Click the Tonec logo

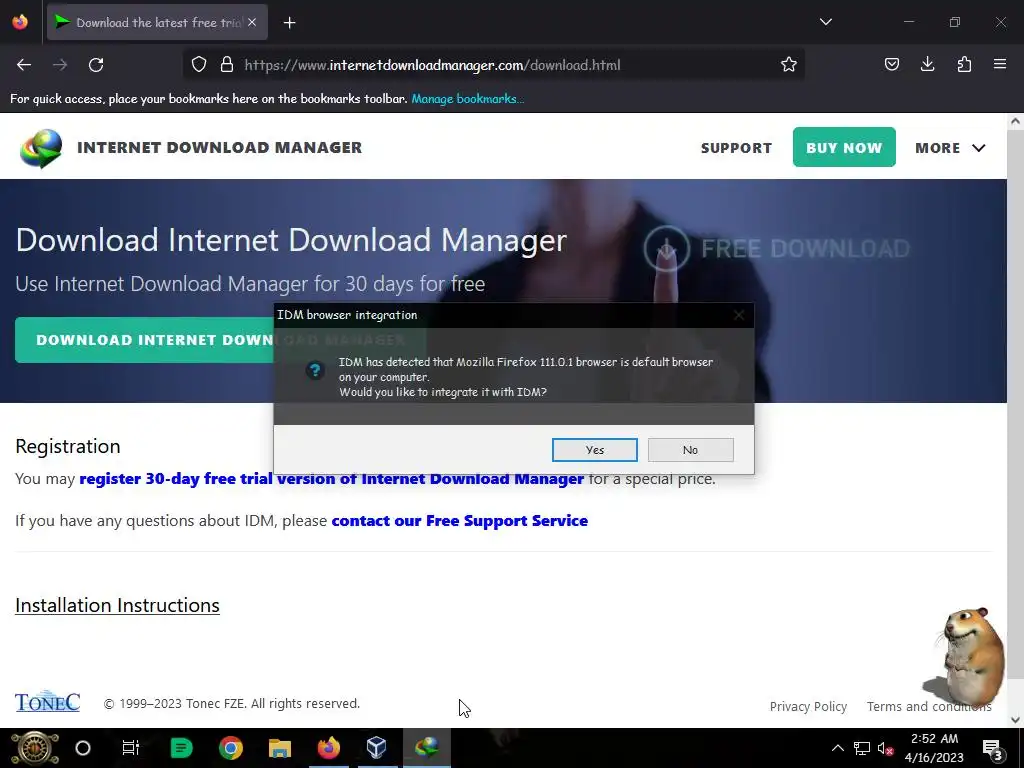(x=48, y=701)
